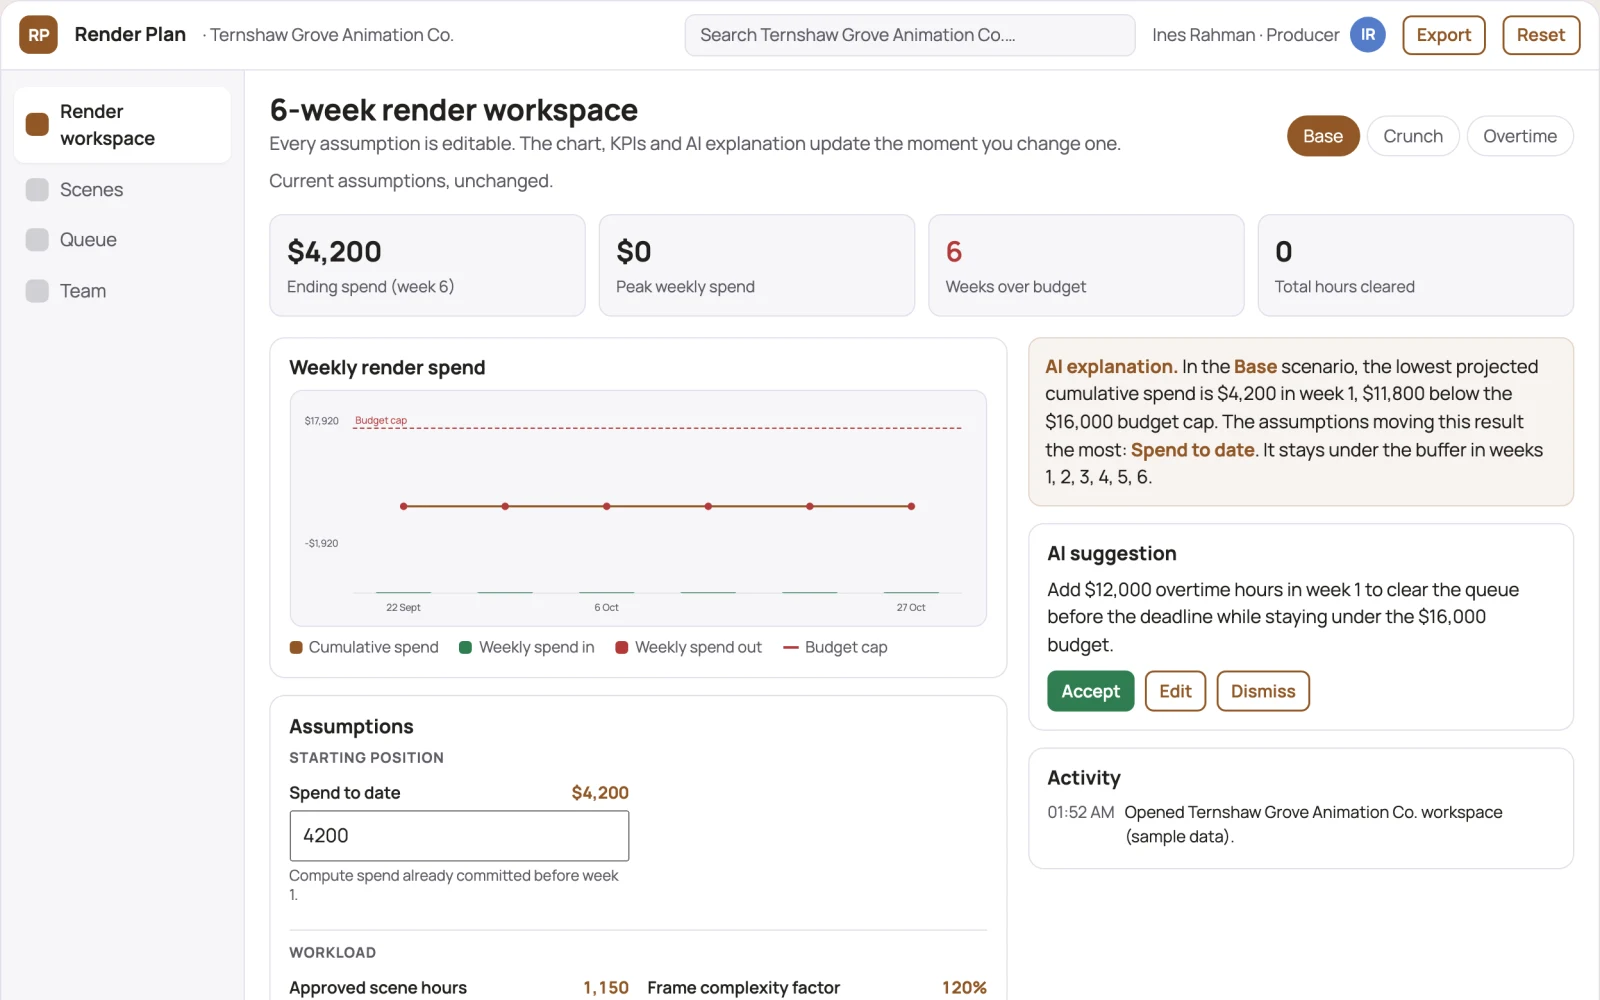Focus the Ternshaw Grove search field
The height and width of the screenshot is (1000, 1600).
click(909, 35)
